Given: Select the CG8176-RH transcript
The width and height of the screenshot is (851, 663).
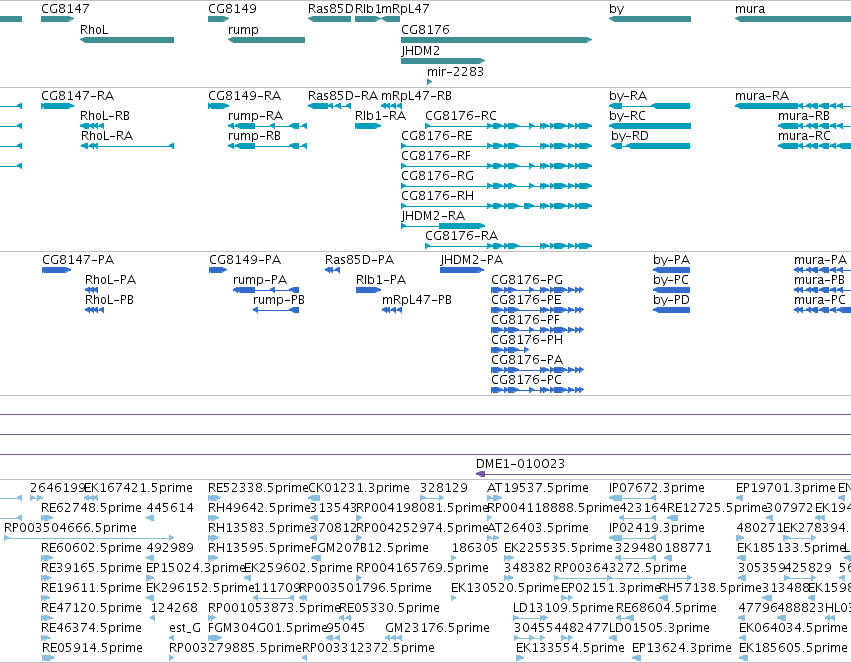Looking at the screenshot, I should [497, 206].
